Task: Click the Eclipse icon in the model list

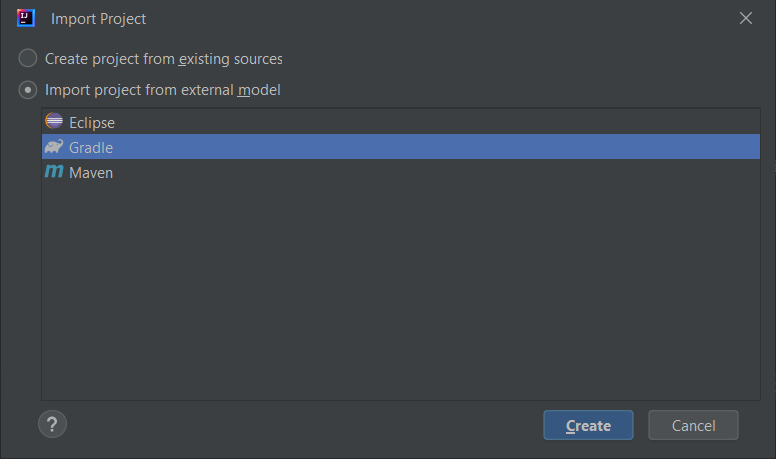Action: [54, 122]
